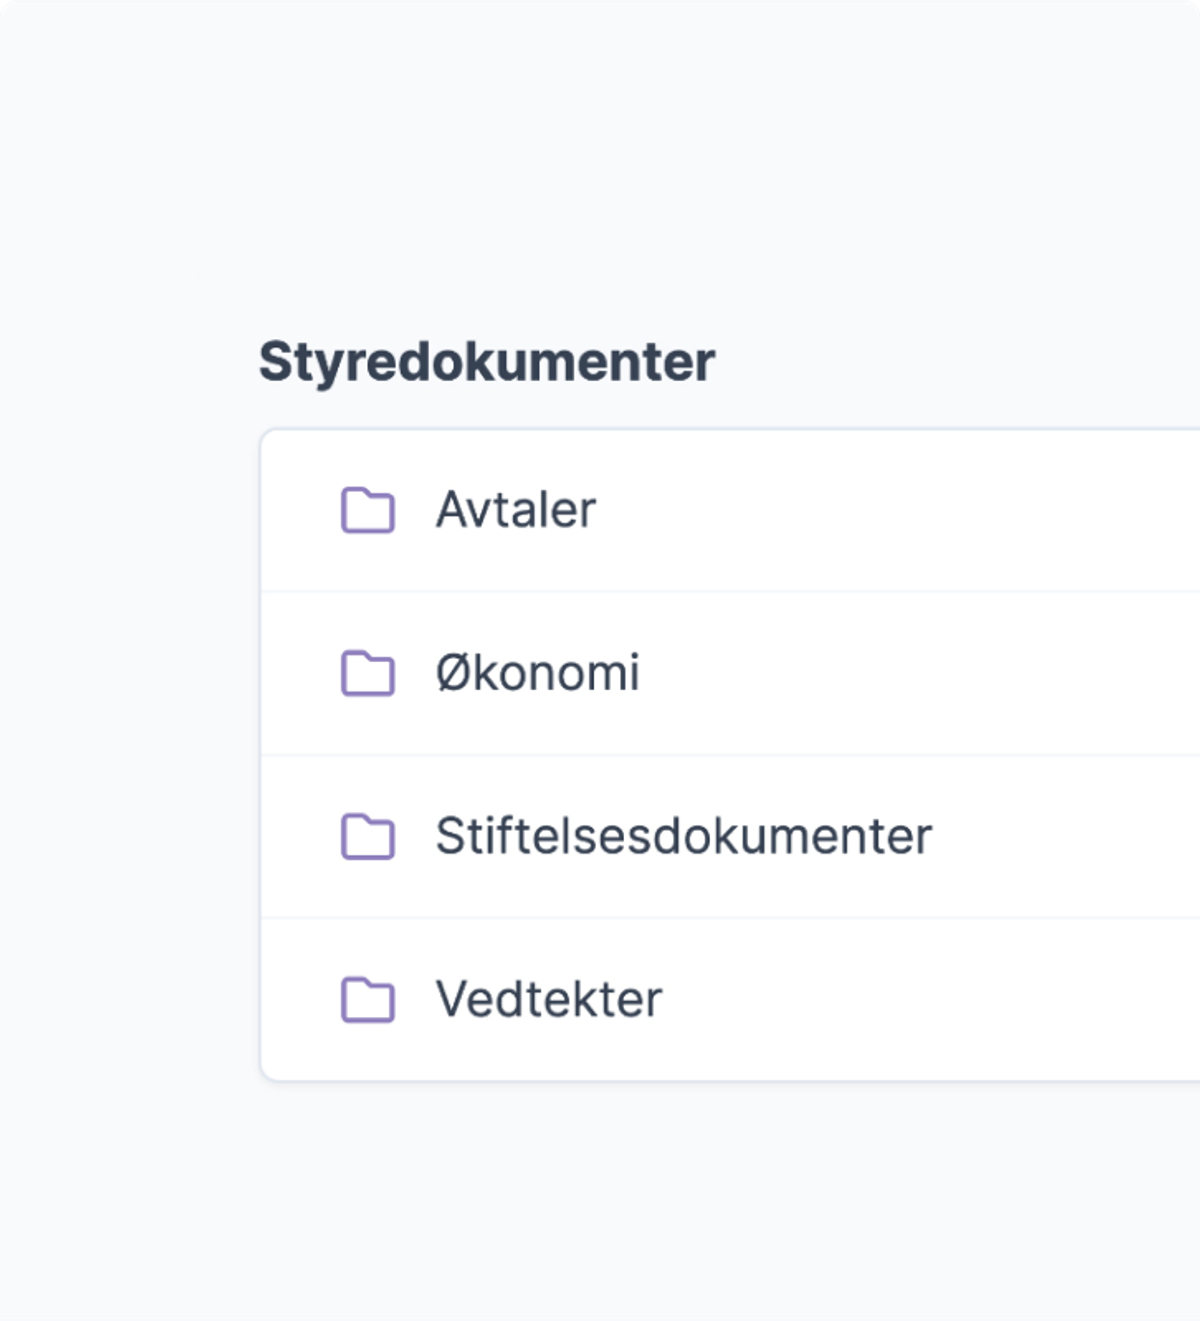This screenshot has width=1200, height=1321.
Task: Select the Stiftelsesdokumenter row label
Action: click(x=684, y=835)
